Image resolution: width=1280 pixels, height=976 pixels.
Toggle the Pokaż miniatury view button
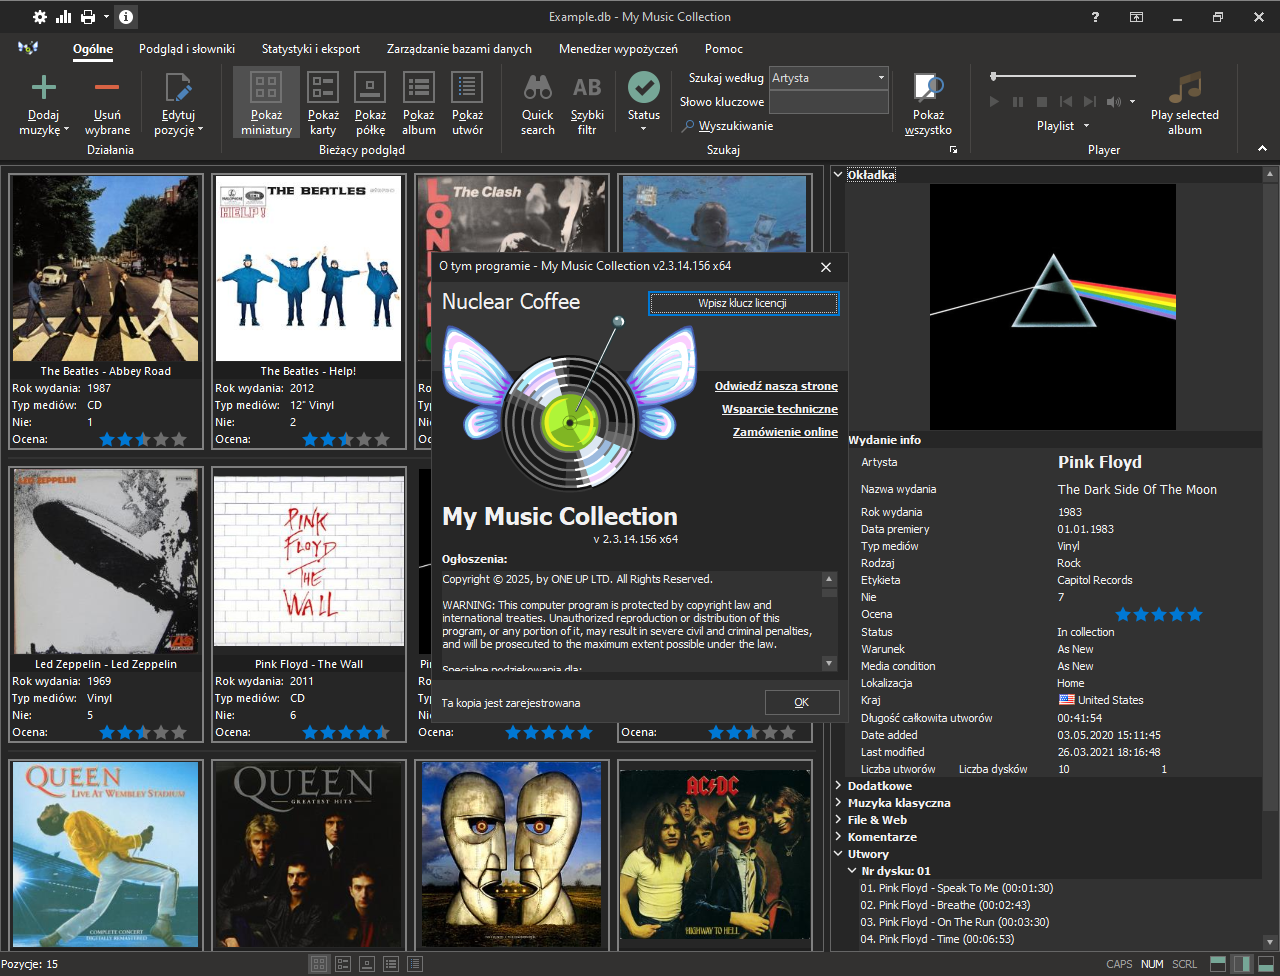(x=266, y=102)
